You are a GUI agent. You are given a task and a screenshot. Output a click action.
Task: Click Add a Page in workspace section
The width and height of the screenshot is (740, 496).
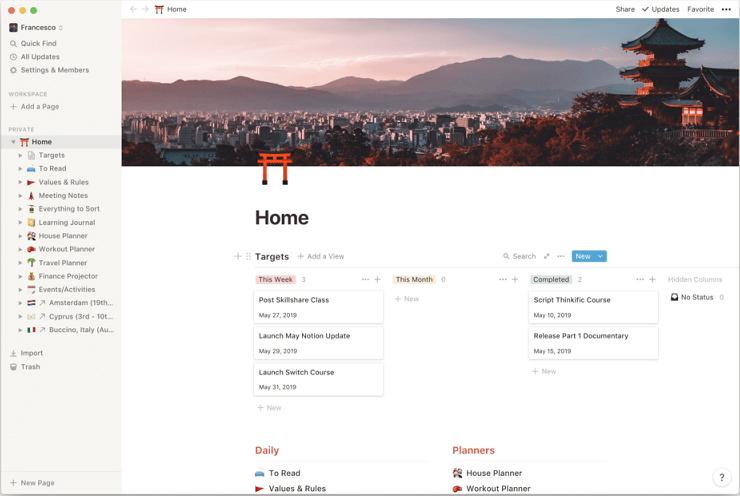coord(34,107)
